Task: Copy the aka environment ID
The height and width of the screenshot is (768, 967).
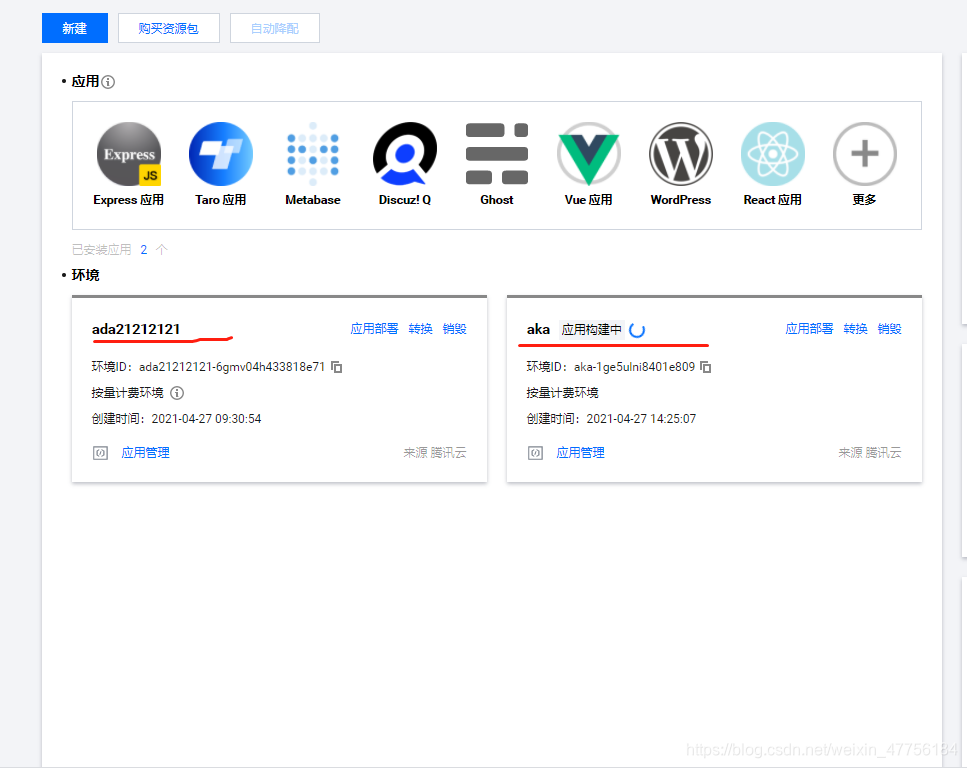Action: [707, 367]
